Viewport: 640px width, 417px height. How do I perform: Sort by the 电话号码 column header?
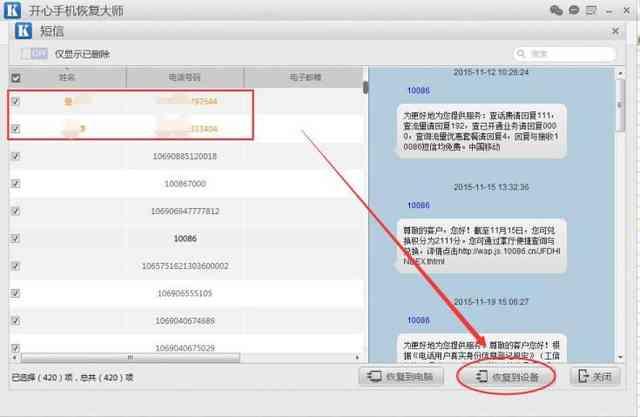185,77
